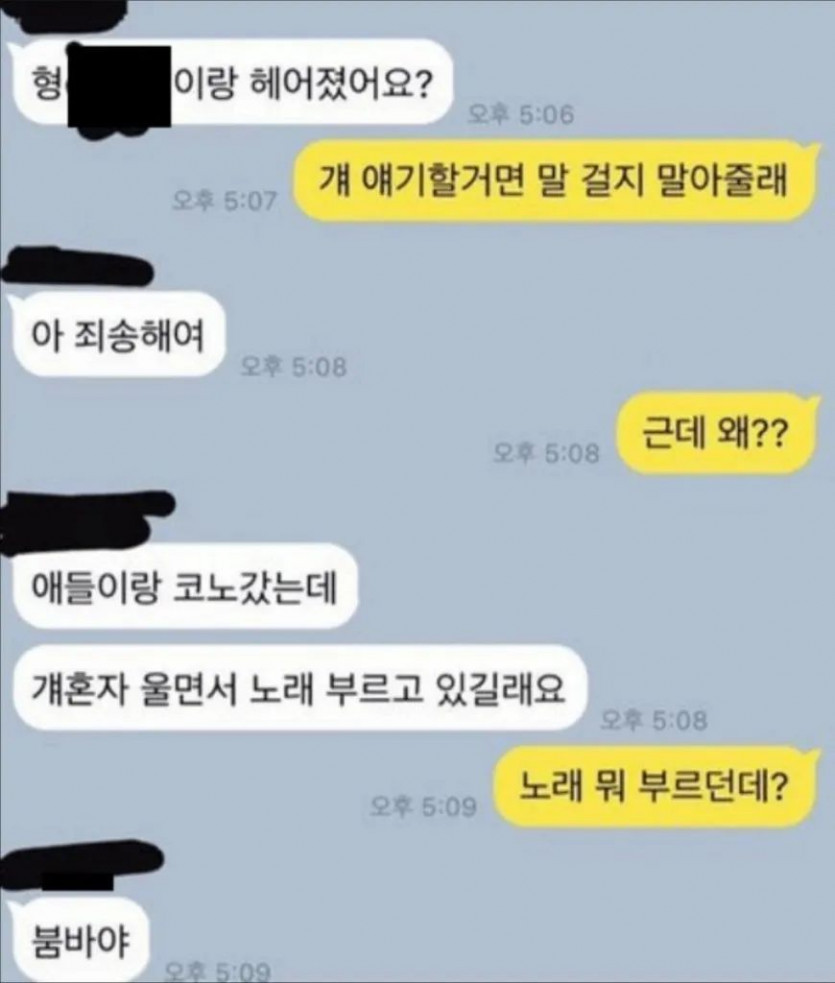Tap the white bubble ending with 헤어졌어요?
835x983 pixels.
click(232, 82)
